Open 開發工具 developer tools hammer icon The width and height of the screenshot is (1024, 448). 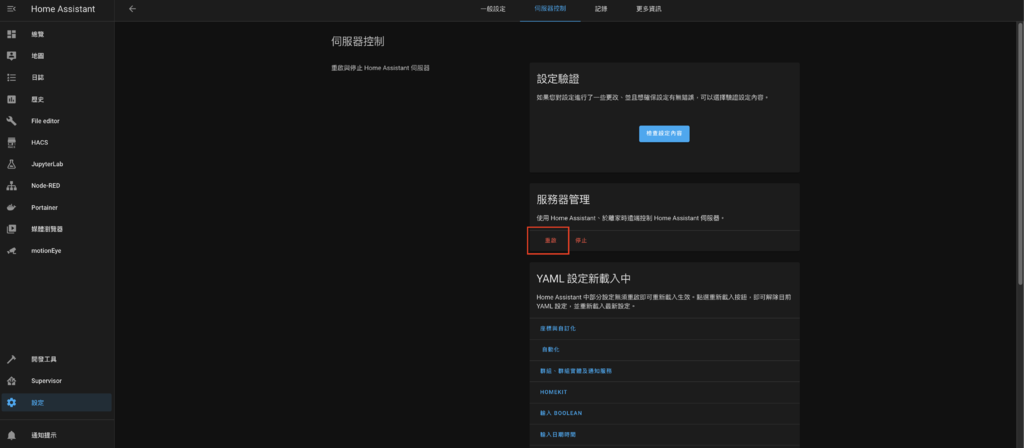tap(11, 359)
